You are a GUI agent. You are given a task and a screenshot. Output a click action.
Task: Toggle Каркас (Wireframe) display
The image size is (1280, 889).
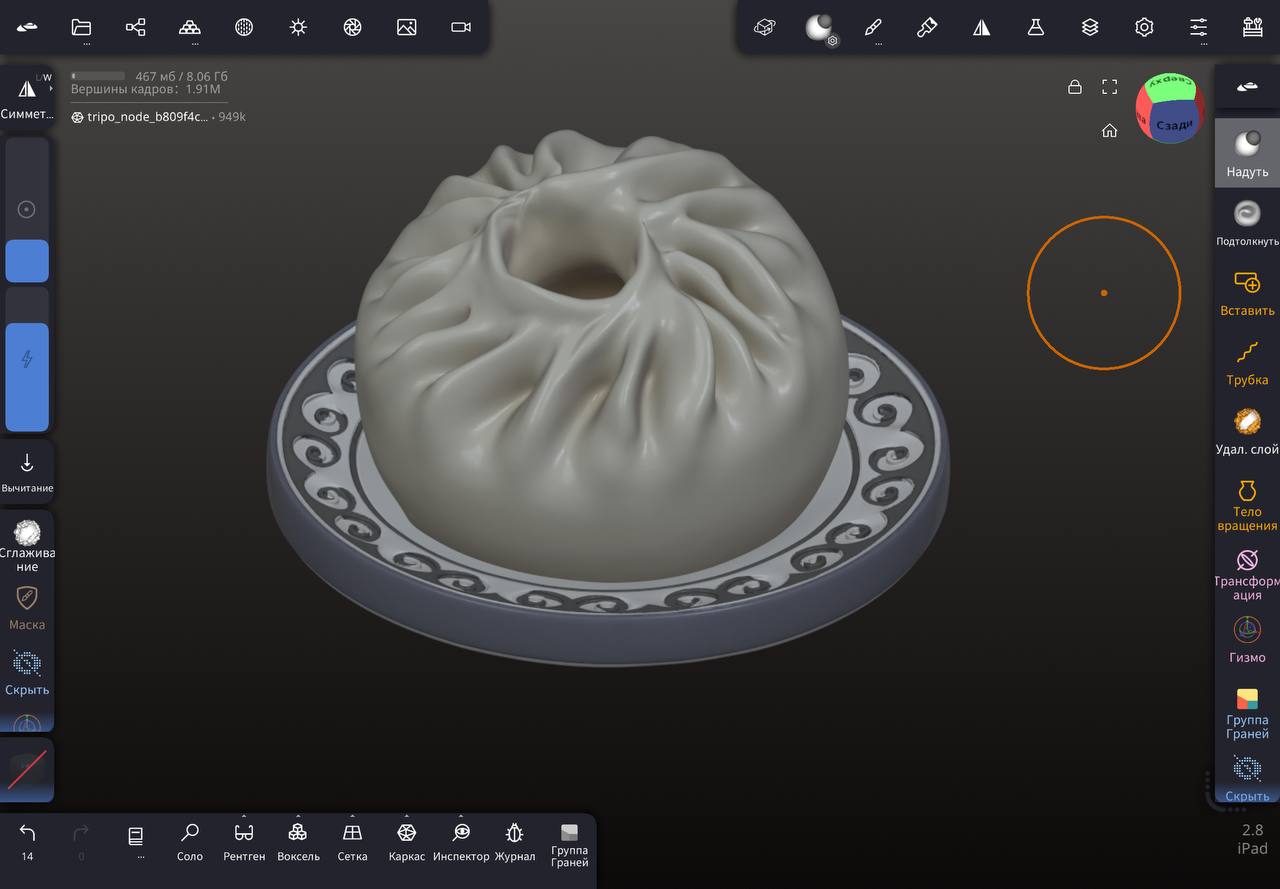tap(406, 842)
